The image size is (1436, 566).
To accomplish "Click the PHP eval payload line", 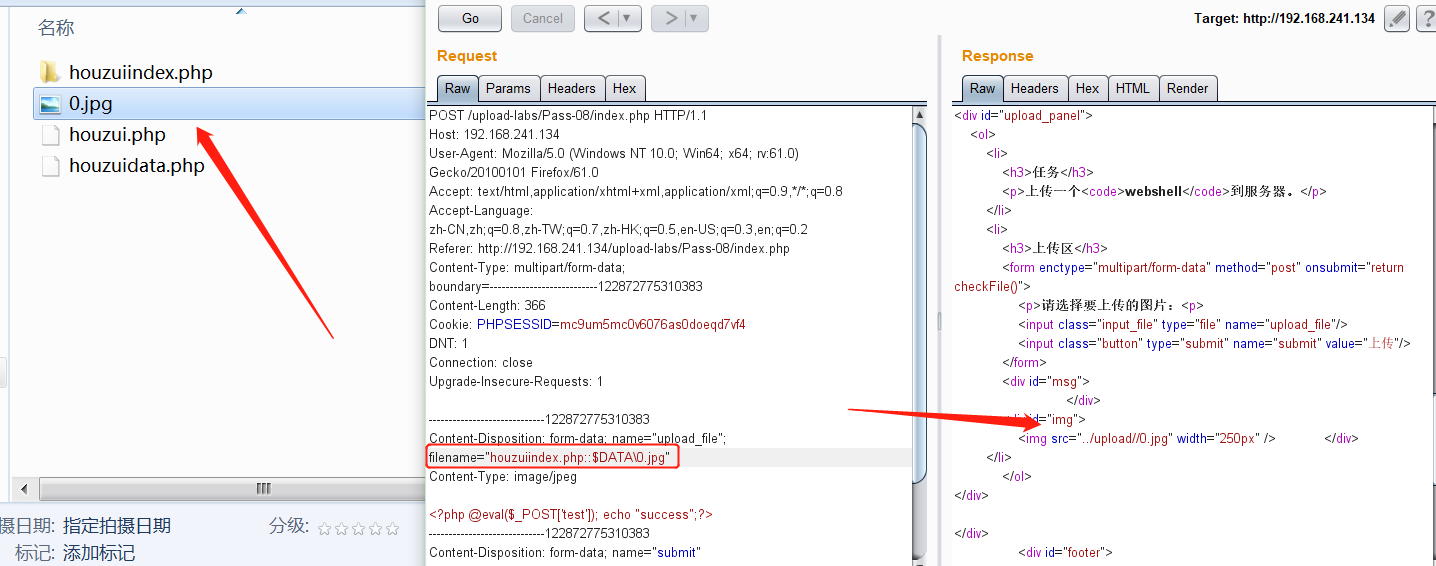I will (571, 514).
